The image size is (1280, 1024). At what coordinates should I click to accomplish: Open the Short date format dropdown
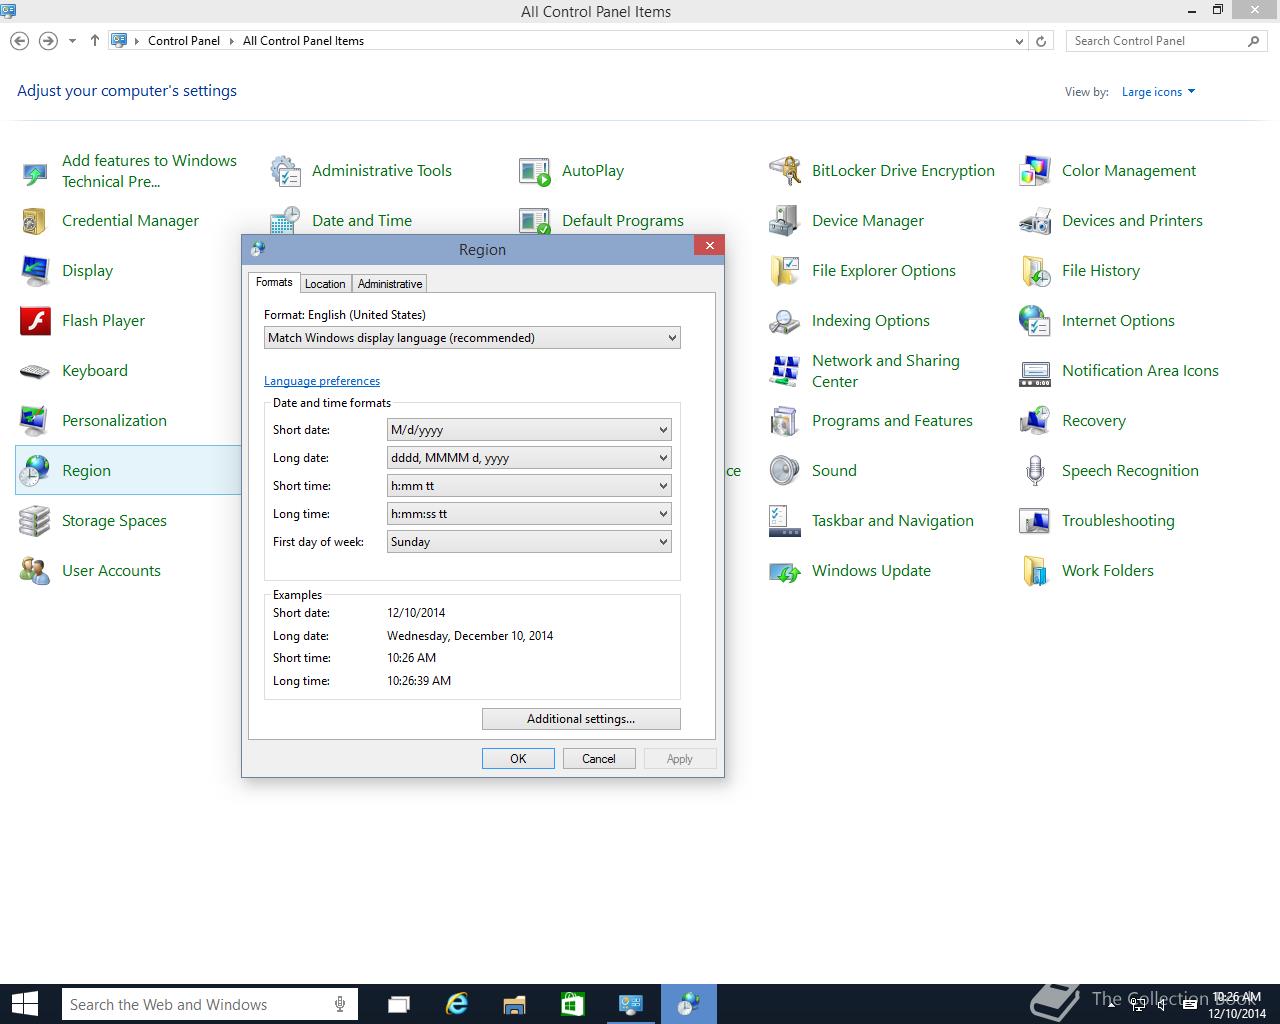528,430
